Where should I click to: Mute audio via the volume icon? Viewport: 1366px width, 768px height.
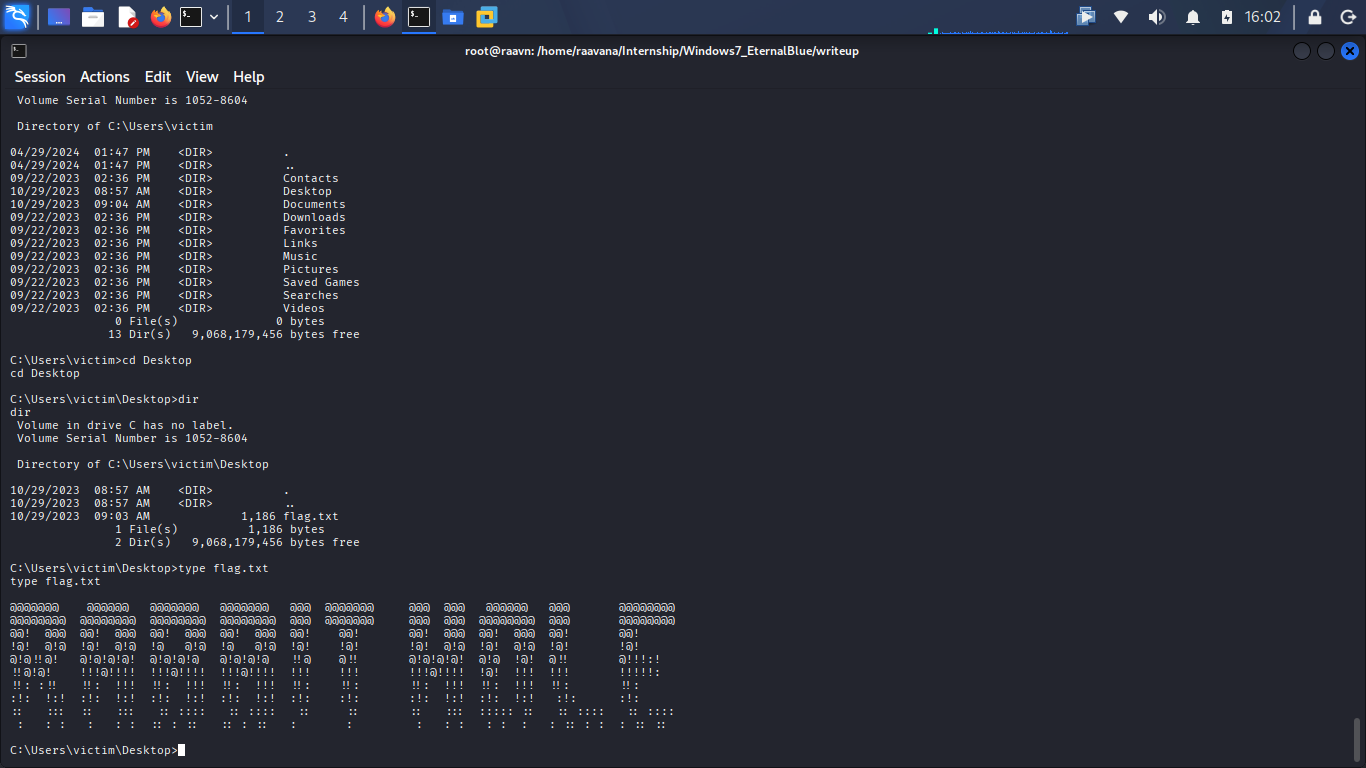(1157, 17)
